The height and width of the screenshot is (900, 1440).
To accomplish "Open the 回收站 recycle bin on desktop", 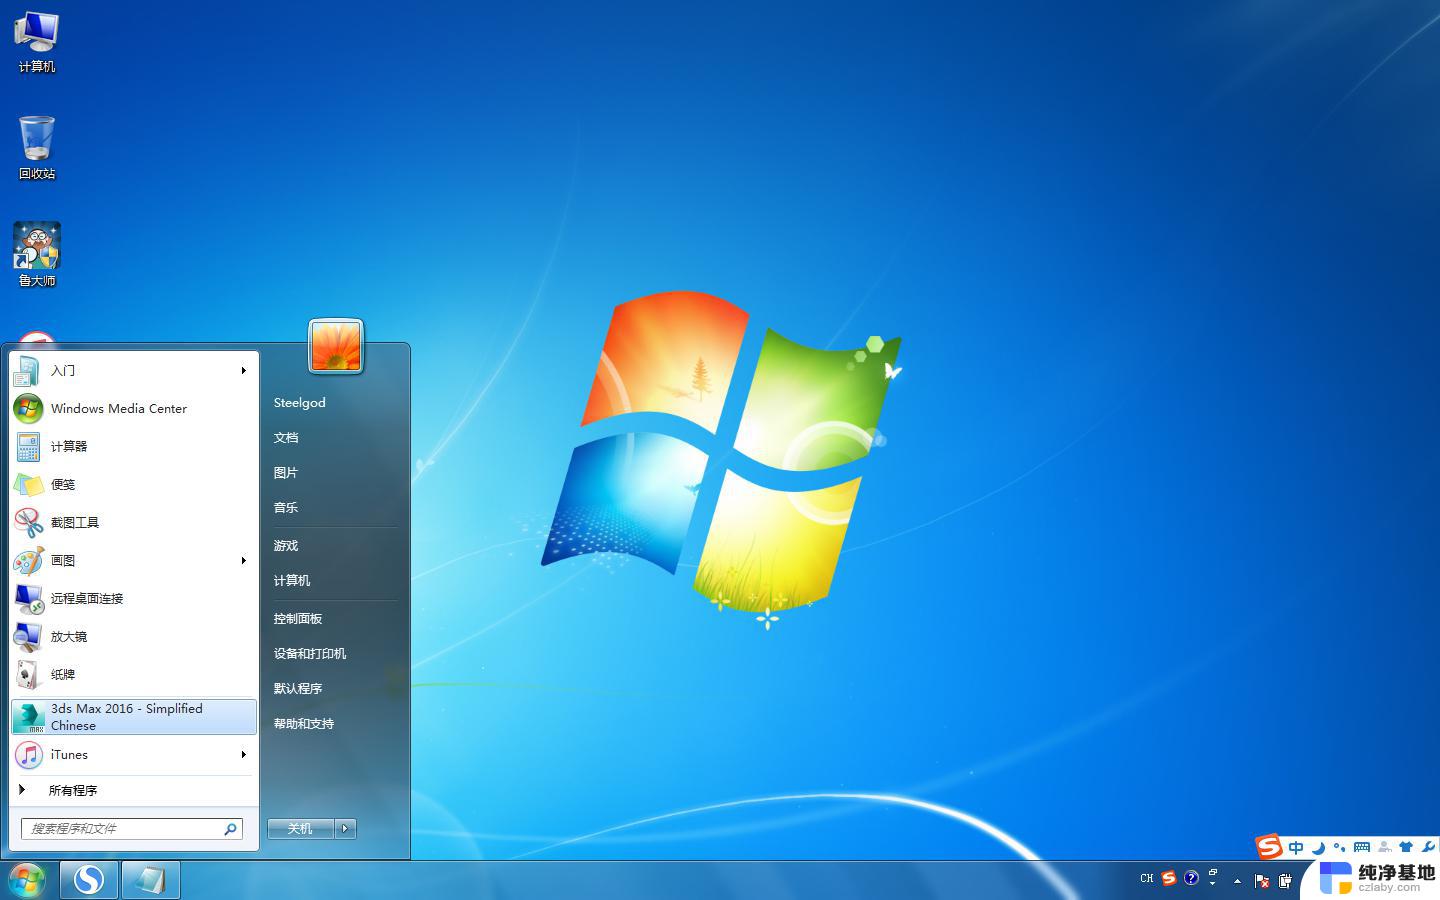I will tap(36, 148).
